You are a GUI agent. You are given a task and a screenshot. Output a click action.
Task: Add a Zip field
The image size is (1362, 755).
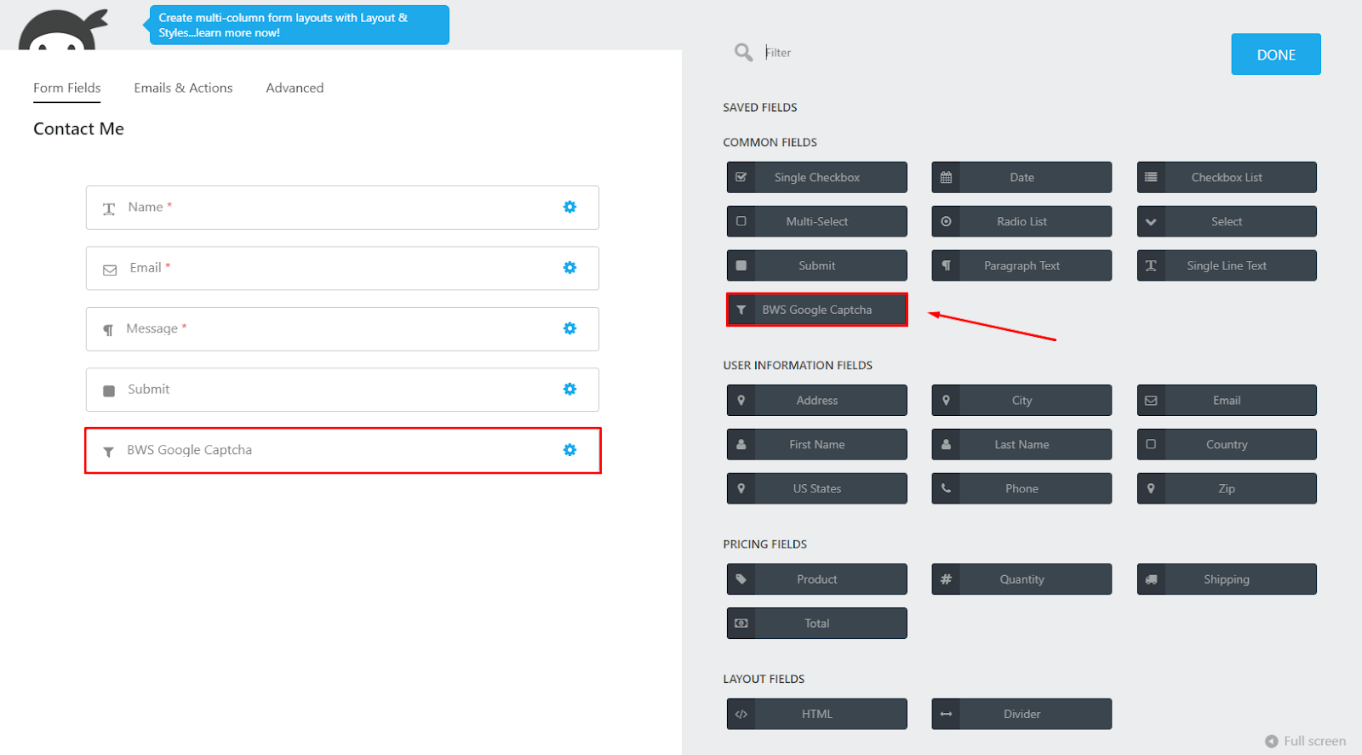pyautogui.click(x=1226, y=488)
